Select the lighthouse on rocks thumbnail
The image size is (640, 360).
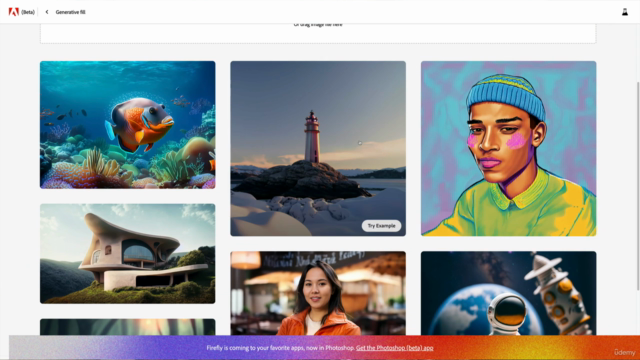[x=318, y=149]
